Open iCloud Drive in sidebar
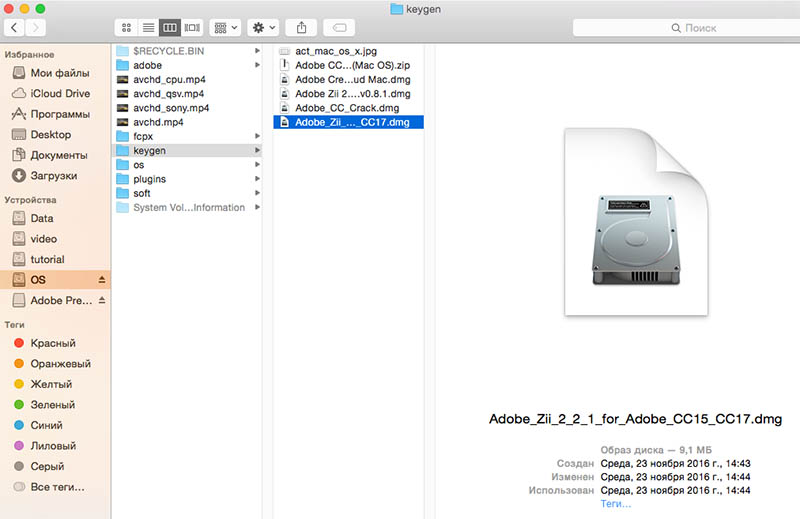 coord(55,93)
